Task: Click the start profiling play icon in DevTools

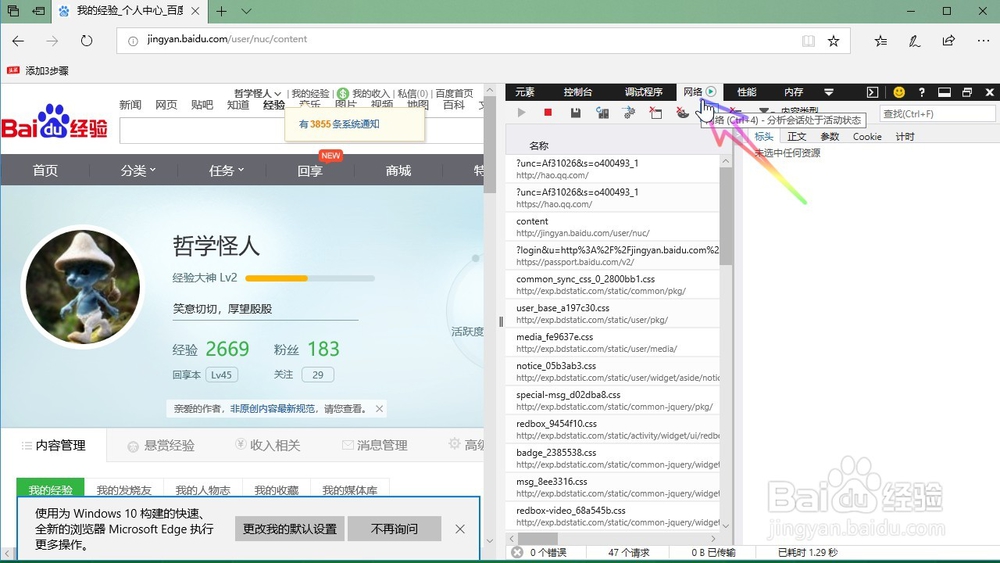Action: tap(522, 112)
